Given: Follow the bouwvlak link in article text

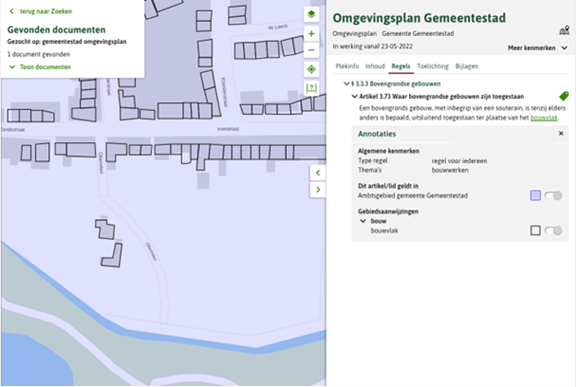Looking at the screenshot, I should click(x=544, y=117).
